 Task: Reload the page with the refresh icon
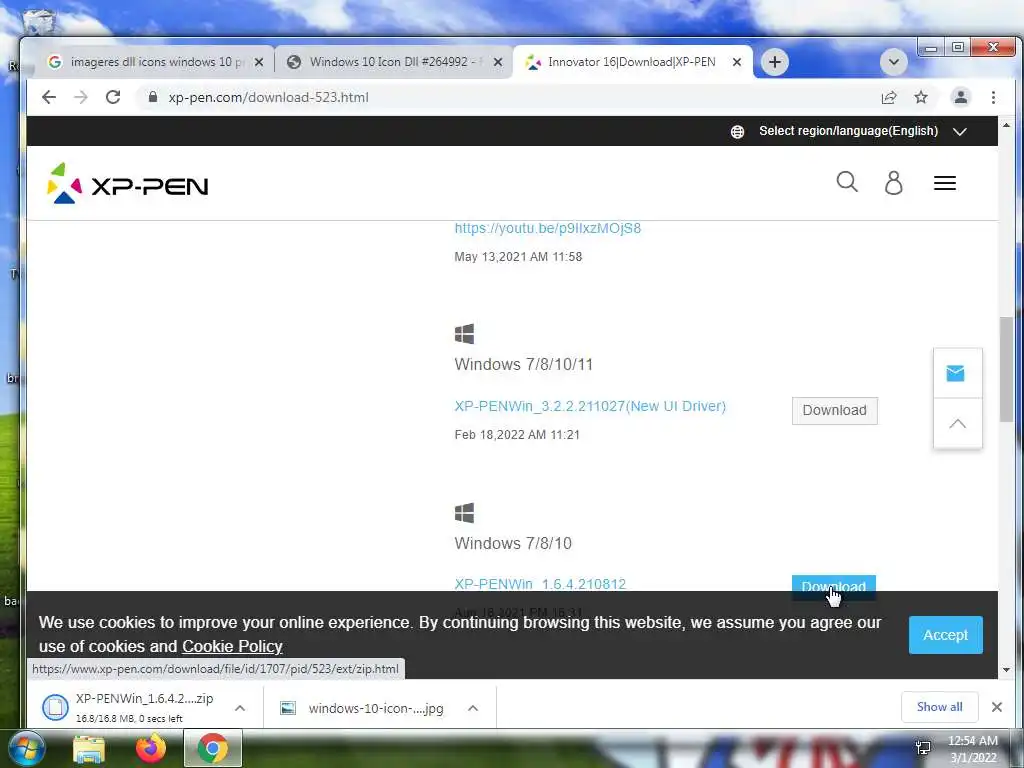pyautogui.click(x=113, y=97)
